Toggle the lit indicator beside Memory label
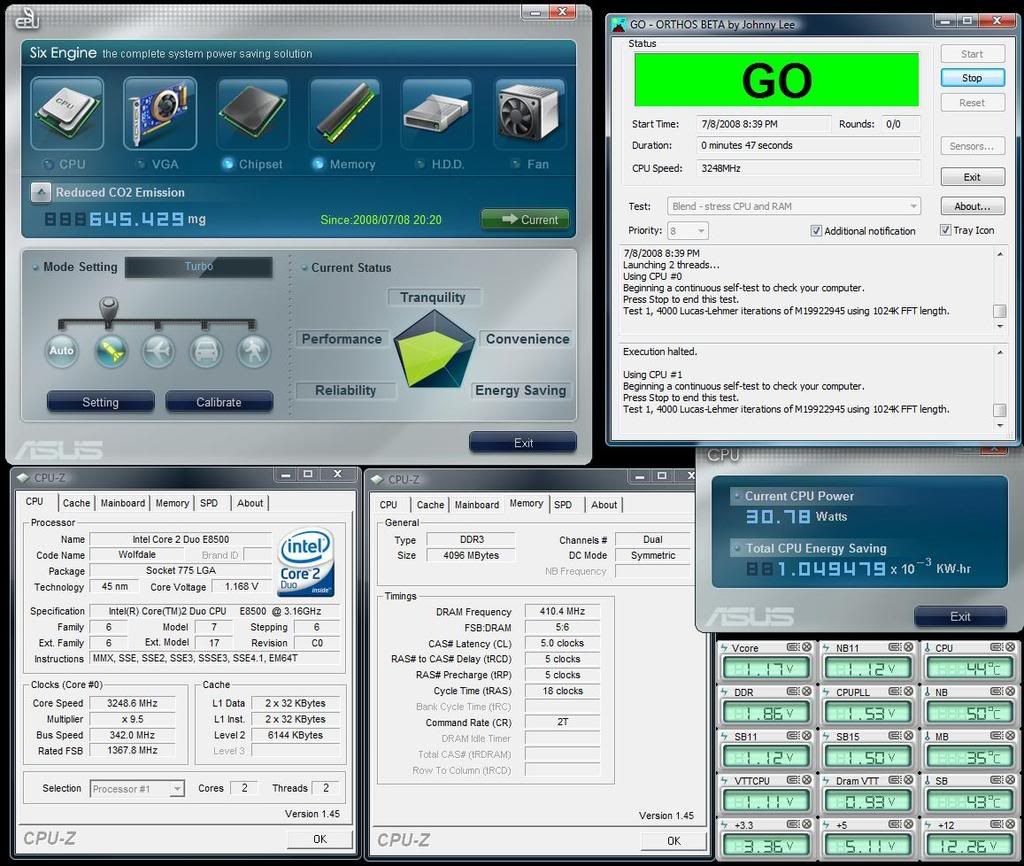The height and width of the screenshot is (866, 1024). point(318,164)
